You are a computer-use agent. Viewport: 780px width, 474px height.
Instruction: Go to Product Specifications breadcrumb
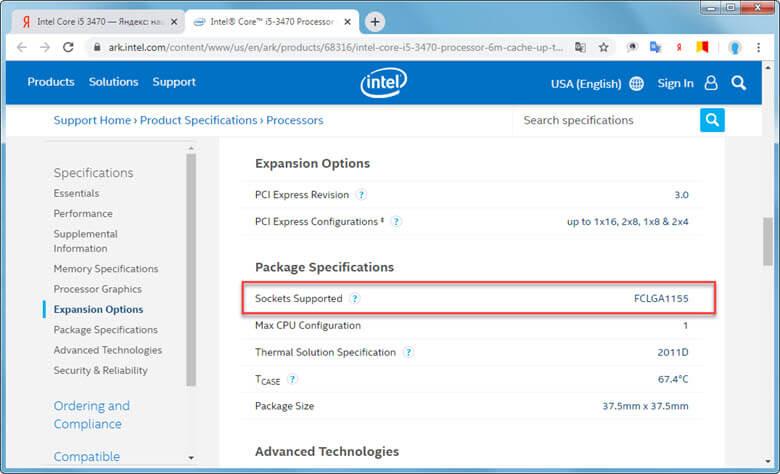pos(198,120)
